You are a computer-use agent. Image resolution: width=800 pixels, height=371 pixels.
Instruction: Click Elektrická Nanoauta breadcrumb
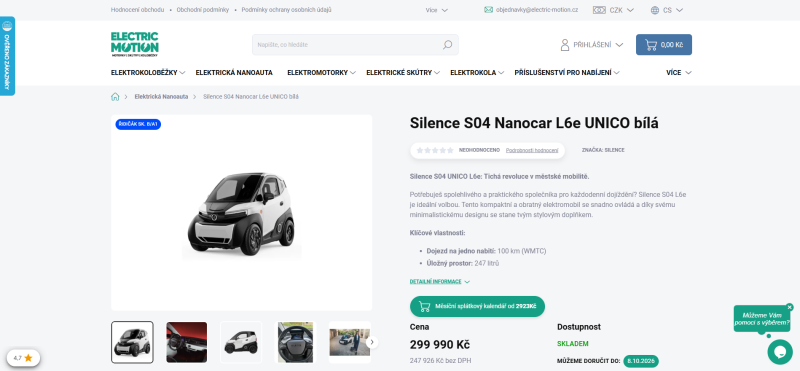click(x=161, y=96)
